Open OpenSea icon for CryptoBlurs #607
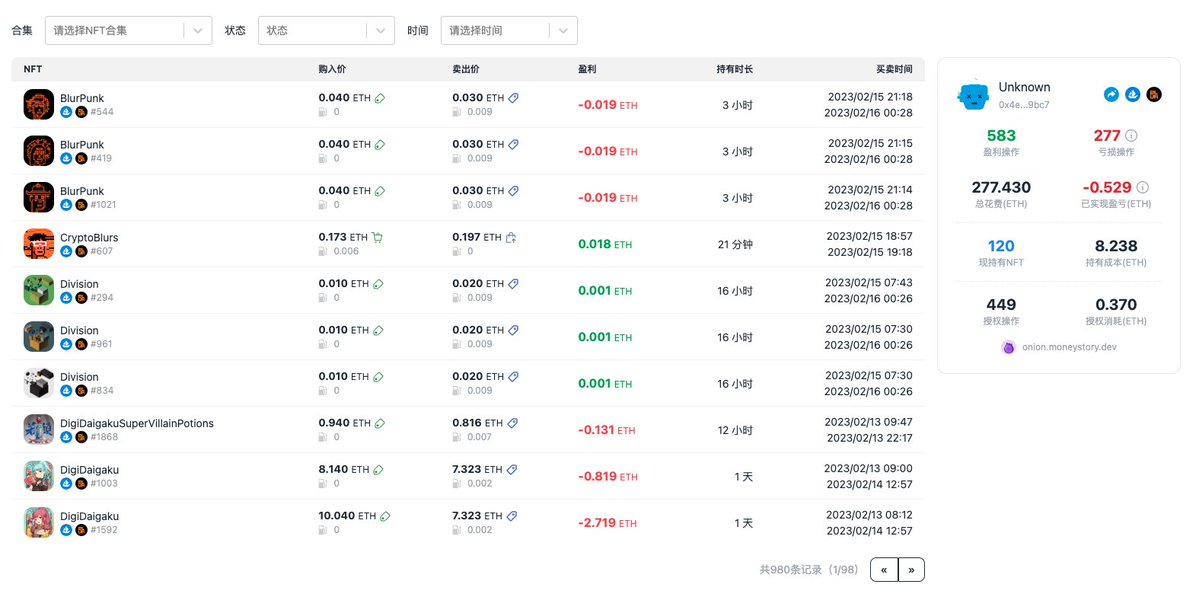This screenshot has width=1199, height=597. point(66,251)
